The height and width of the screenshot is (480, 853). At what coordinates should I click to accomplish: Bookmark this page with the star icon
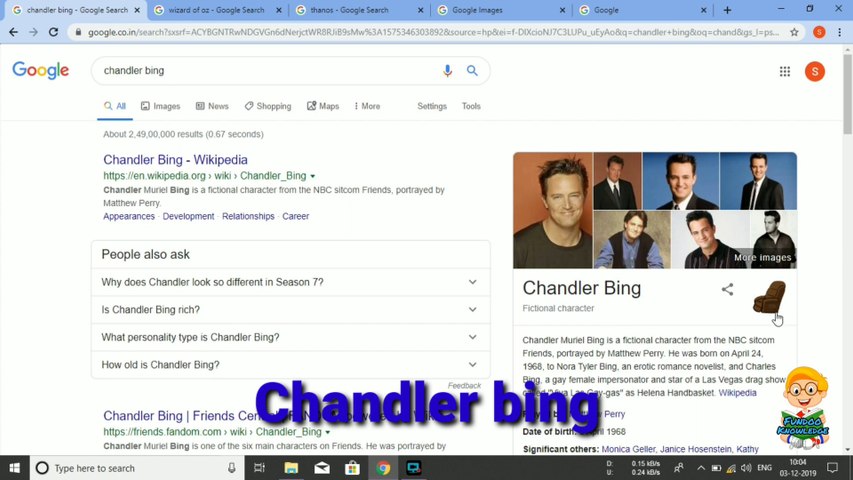(x=794, y=32)
